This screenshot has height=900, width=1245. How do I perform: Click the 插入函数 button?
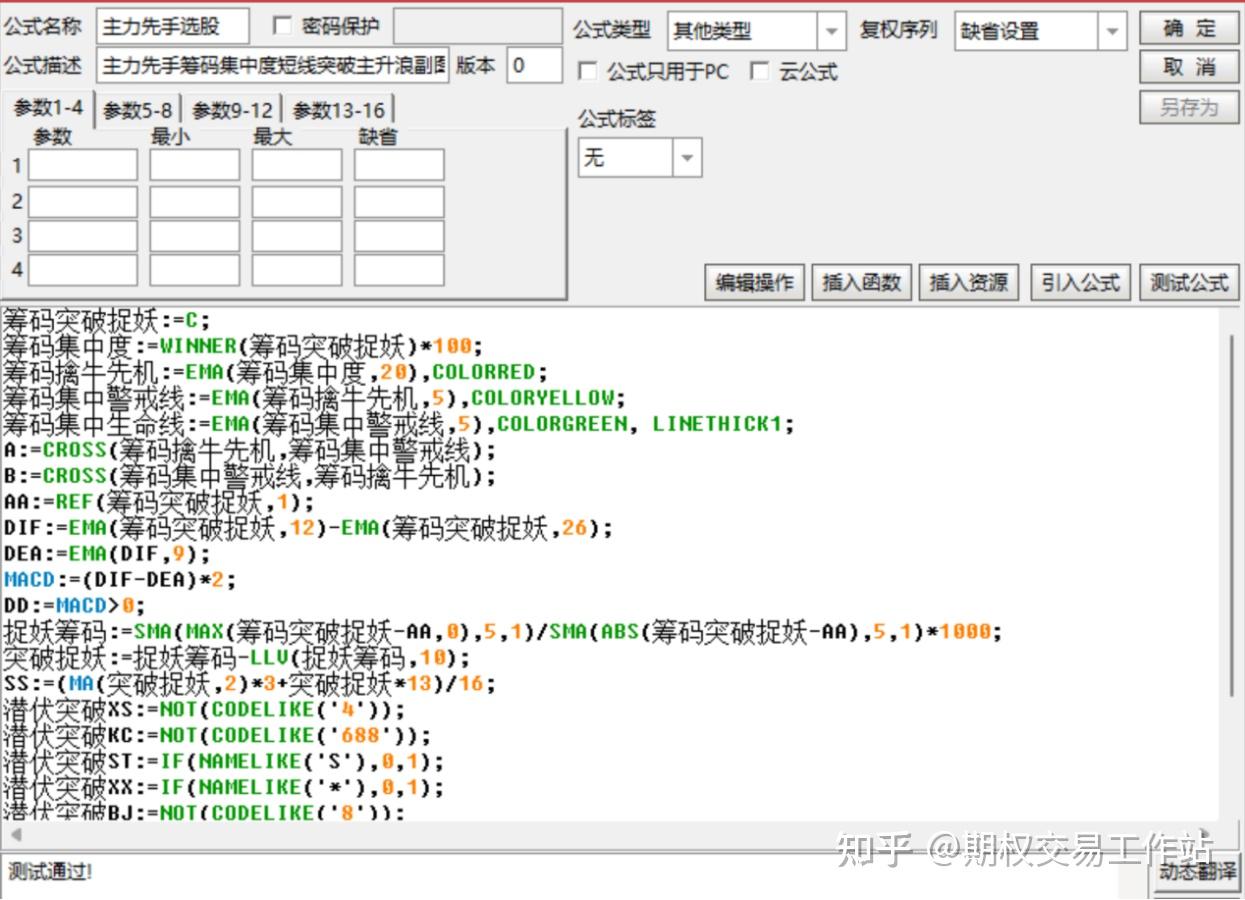(x=862, y=283)
